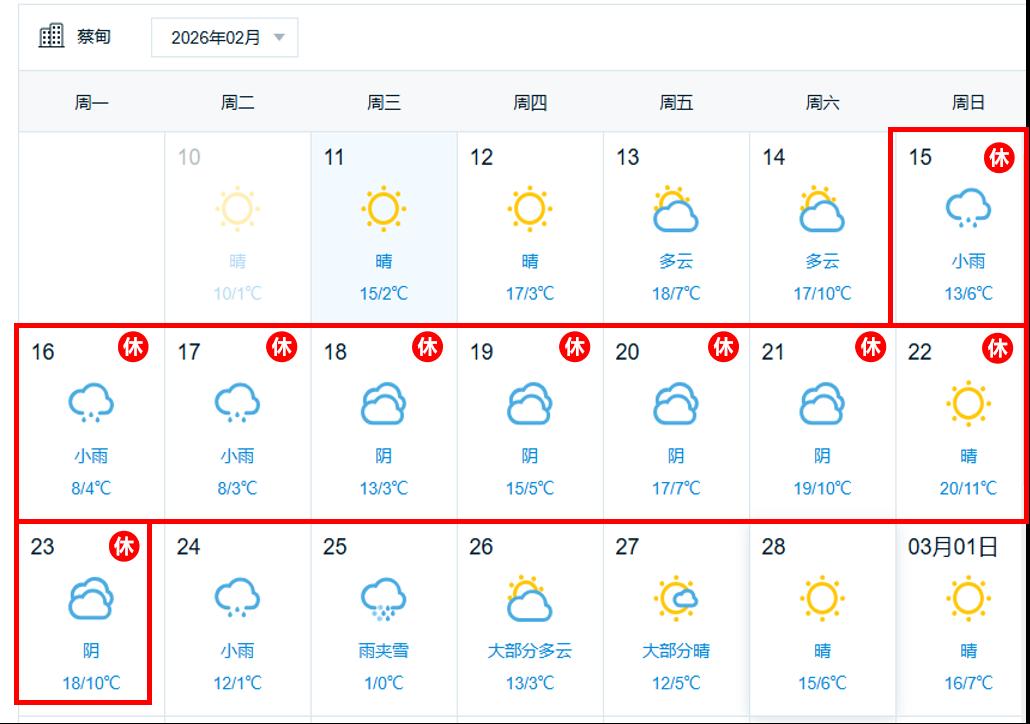Click the 03月01日 date label
The width and height of the screenshot is (1030, 724).
click(952, 547)
